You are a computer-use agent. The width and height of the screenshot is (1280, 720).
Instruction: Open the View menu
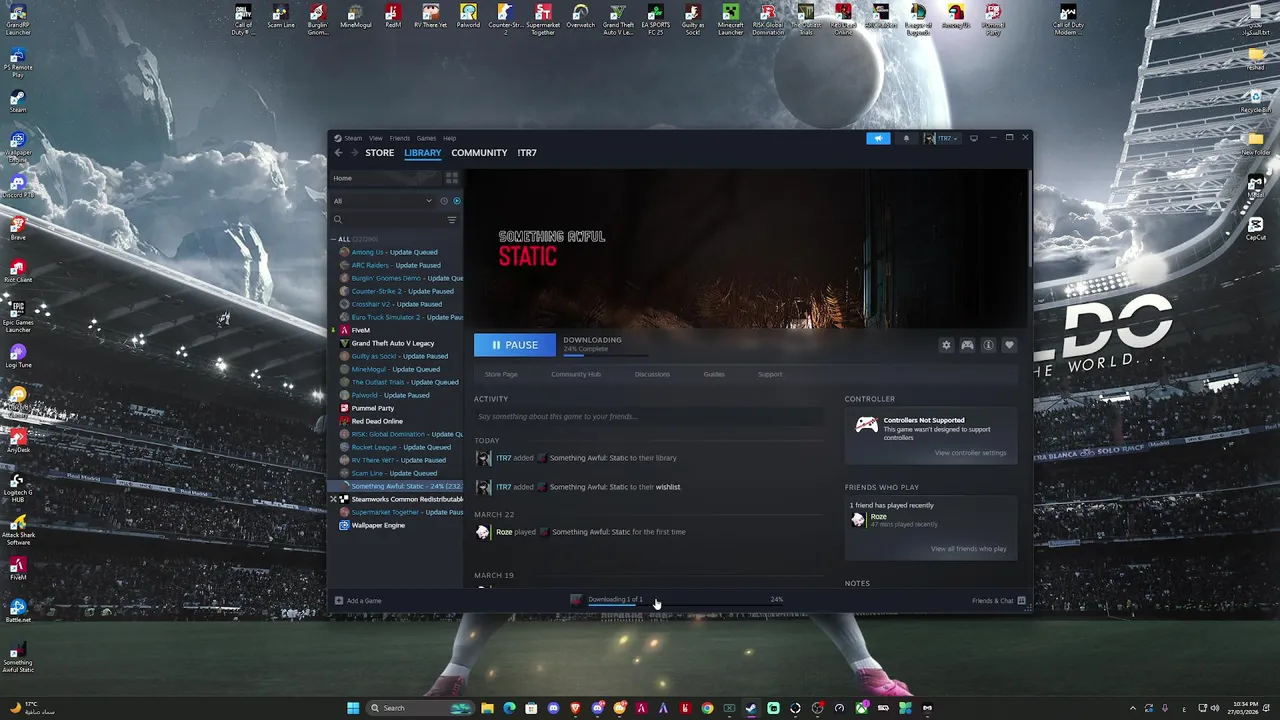coord(375,138)
